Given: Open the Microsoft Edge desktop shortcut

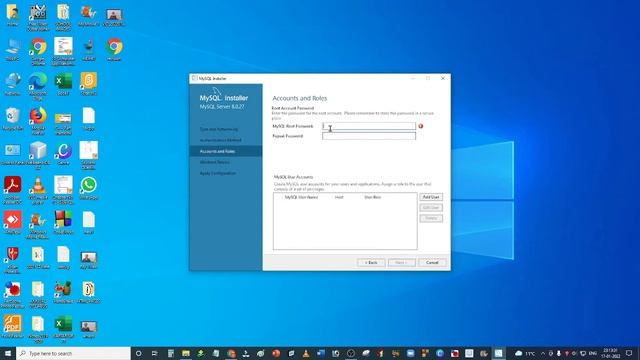Looking at the screenshot, I should (38, 86).
